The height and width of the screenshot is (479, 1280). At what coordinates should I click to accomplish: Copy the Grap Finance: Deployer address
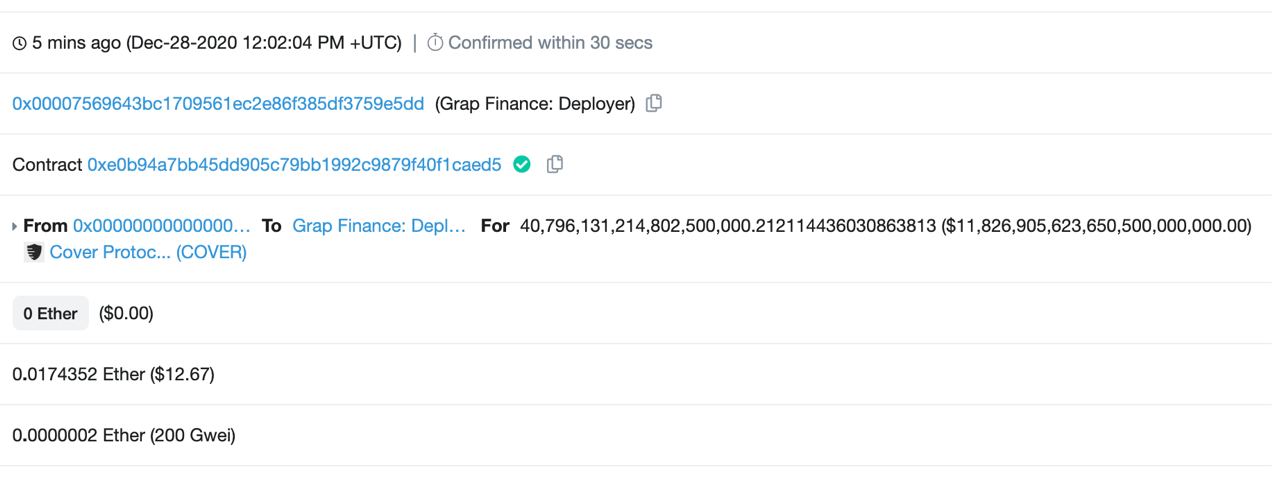[654, 103]
